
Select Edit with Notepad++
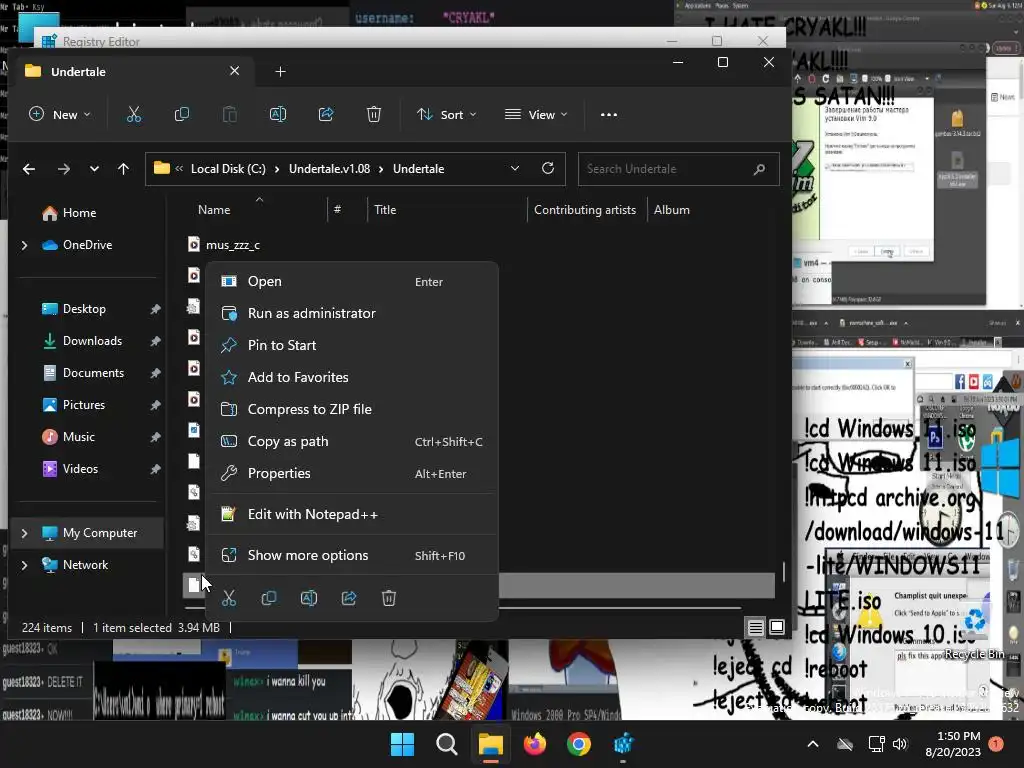(352, 515)
